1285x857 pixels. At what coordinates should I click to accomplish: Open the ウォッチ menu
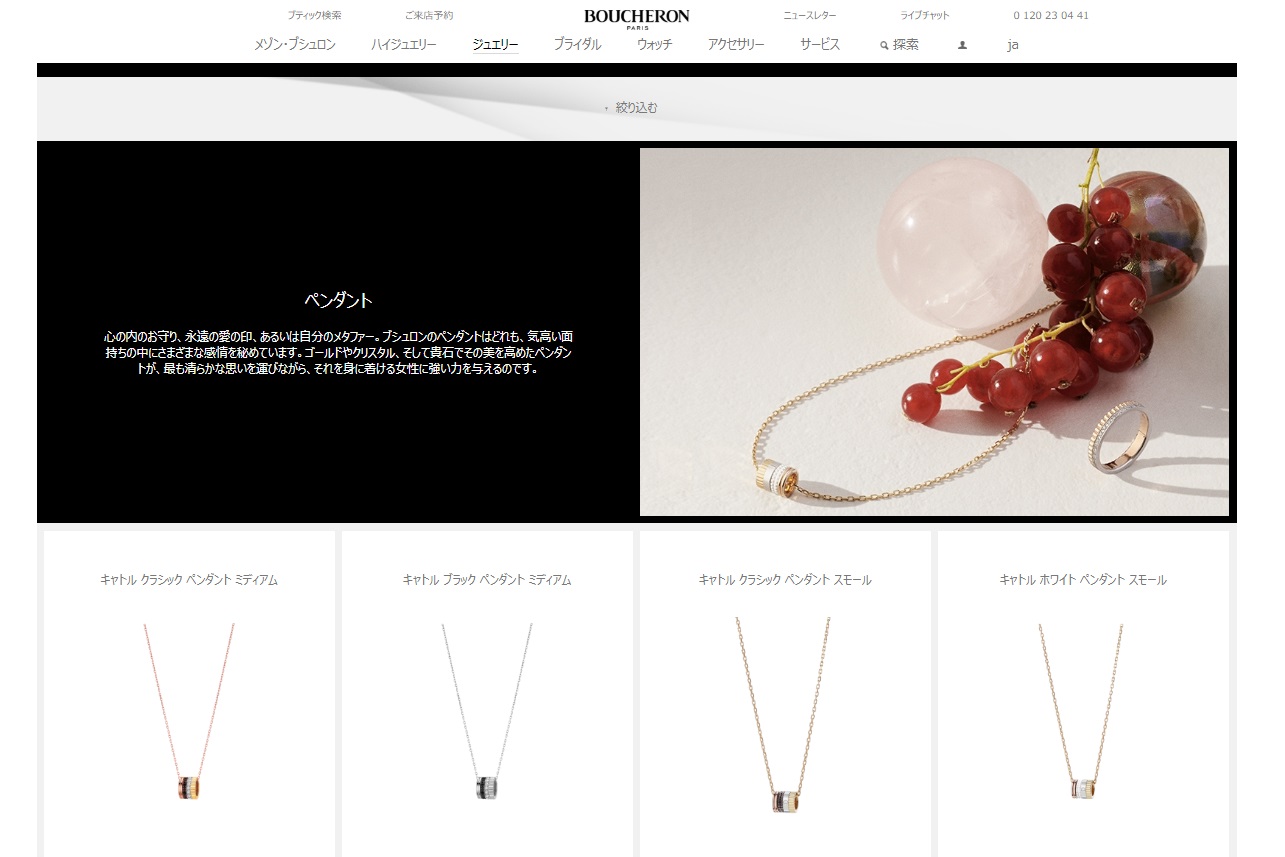coord(654,45)
